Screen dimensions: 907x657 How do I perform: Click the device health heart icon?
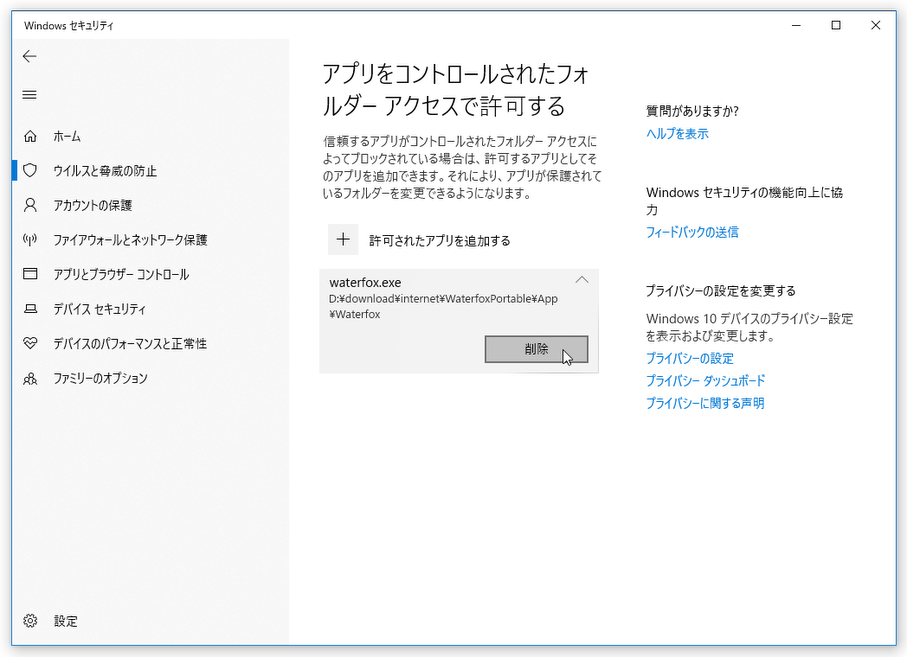(30, 344)
